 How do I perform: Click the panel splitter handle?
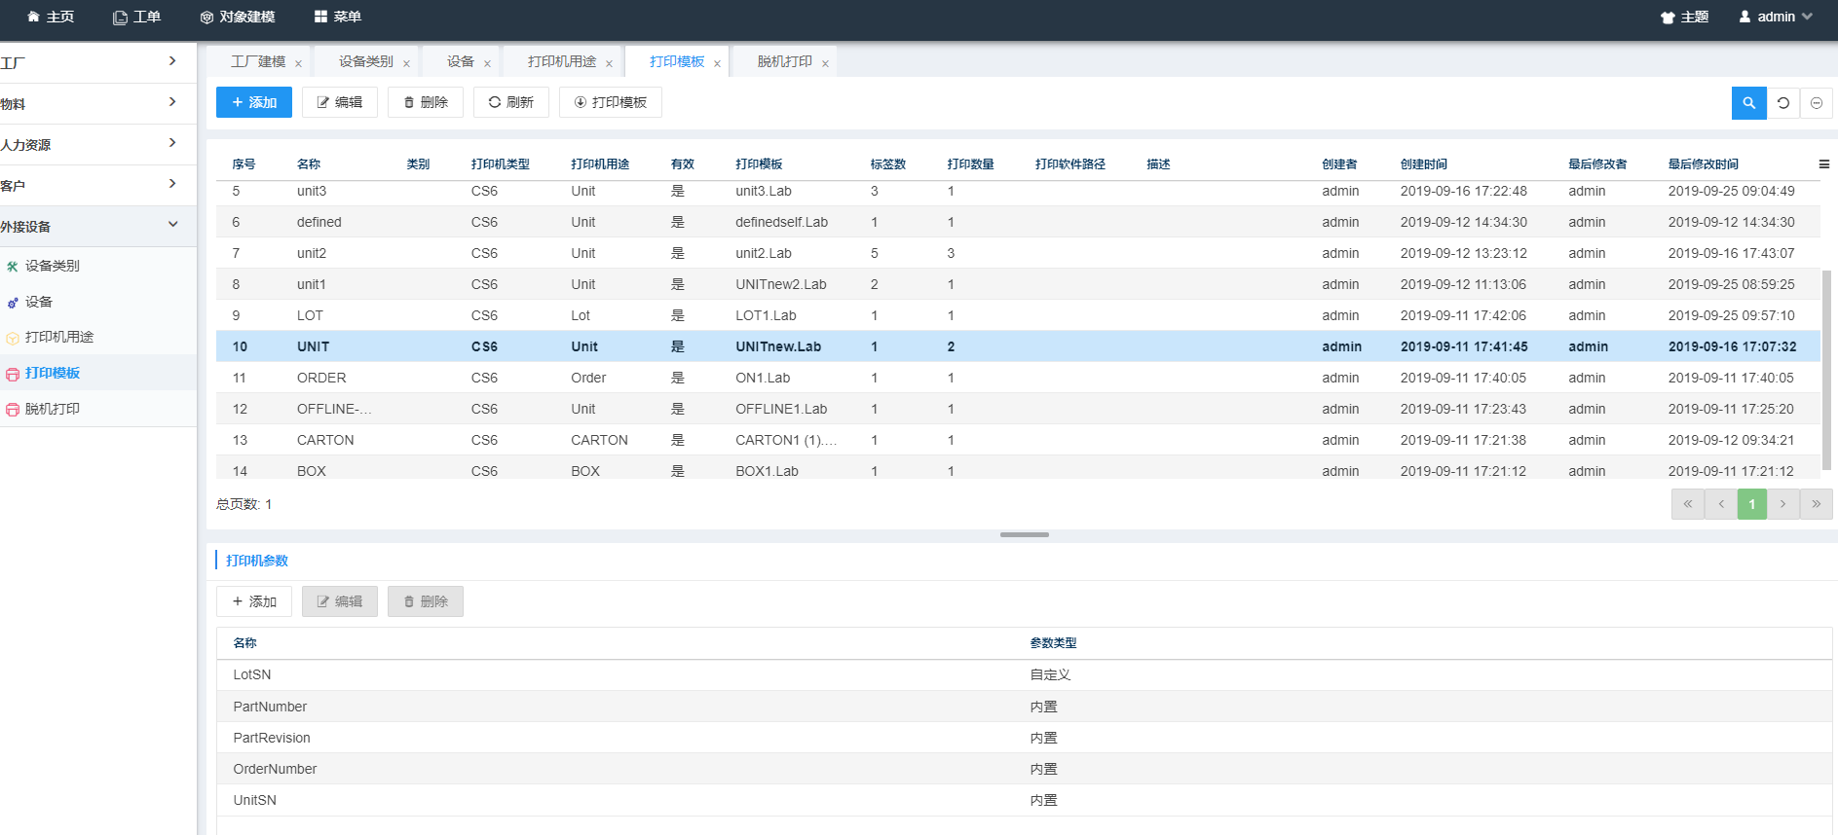tap(1024, 535)
